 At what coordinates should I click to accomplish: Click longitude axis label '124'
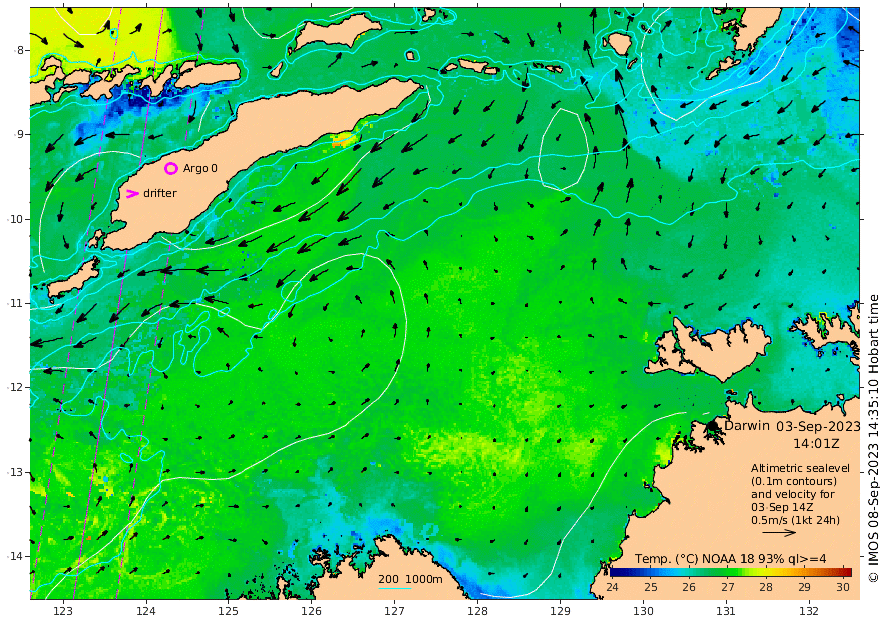pos(146,611)
